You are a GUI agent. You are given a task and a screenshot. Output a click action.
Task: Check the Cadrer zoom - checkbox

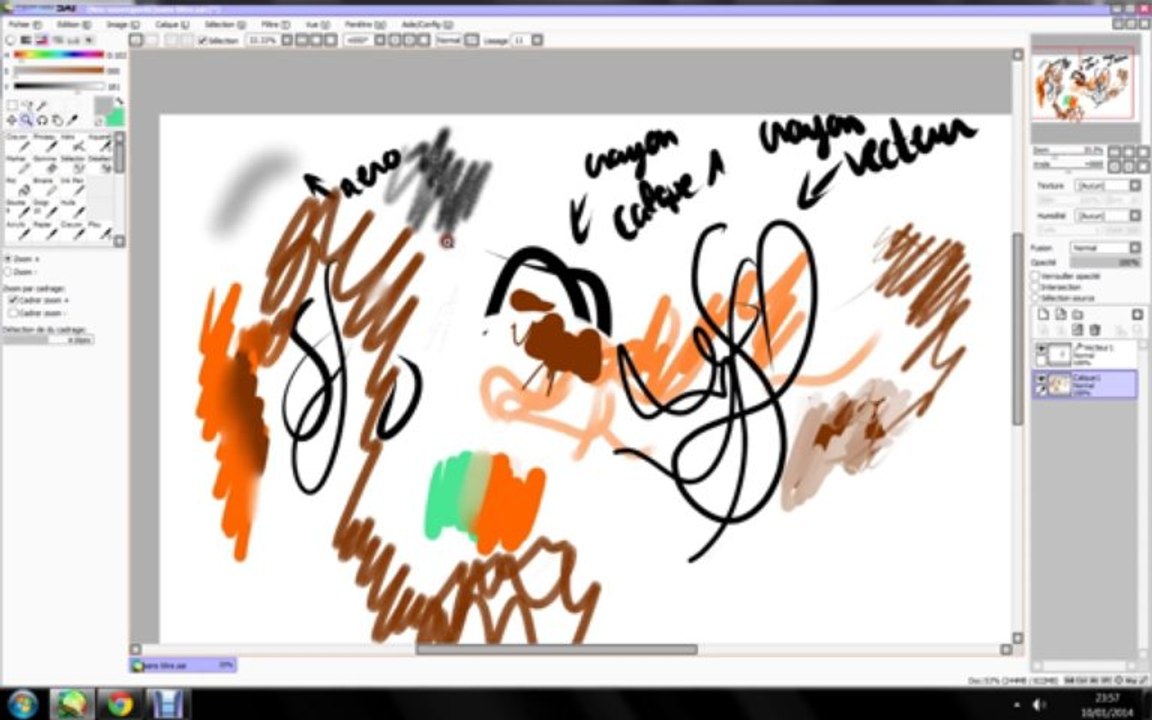coord(12,313)
